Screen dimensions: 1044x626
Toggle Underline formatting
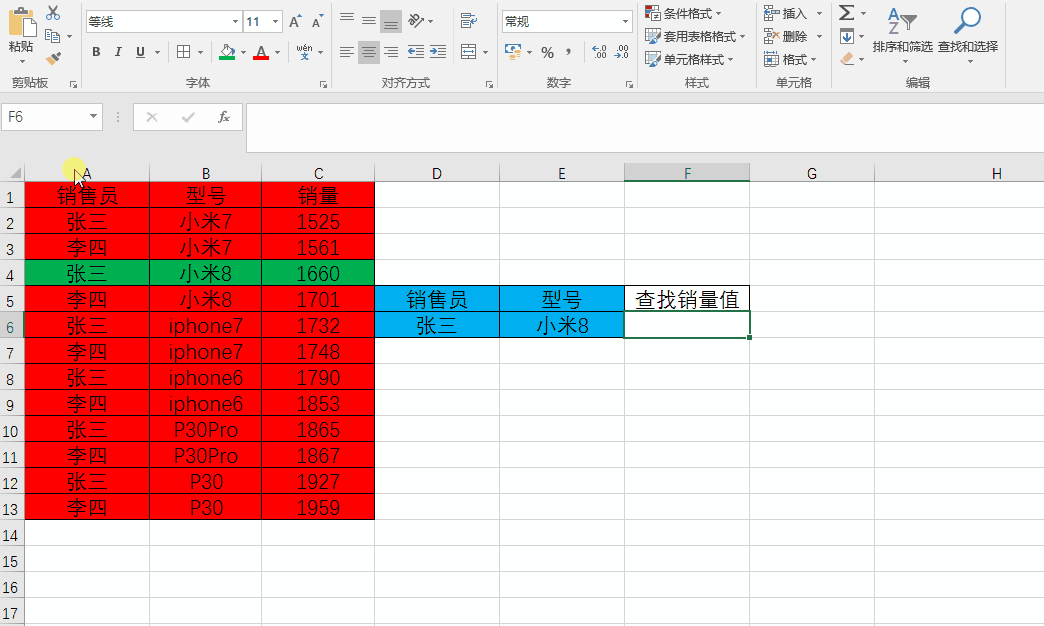140,52
